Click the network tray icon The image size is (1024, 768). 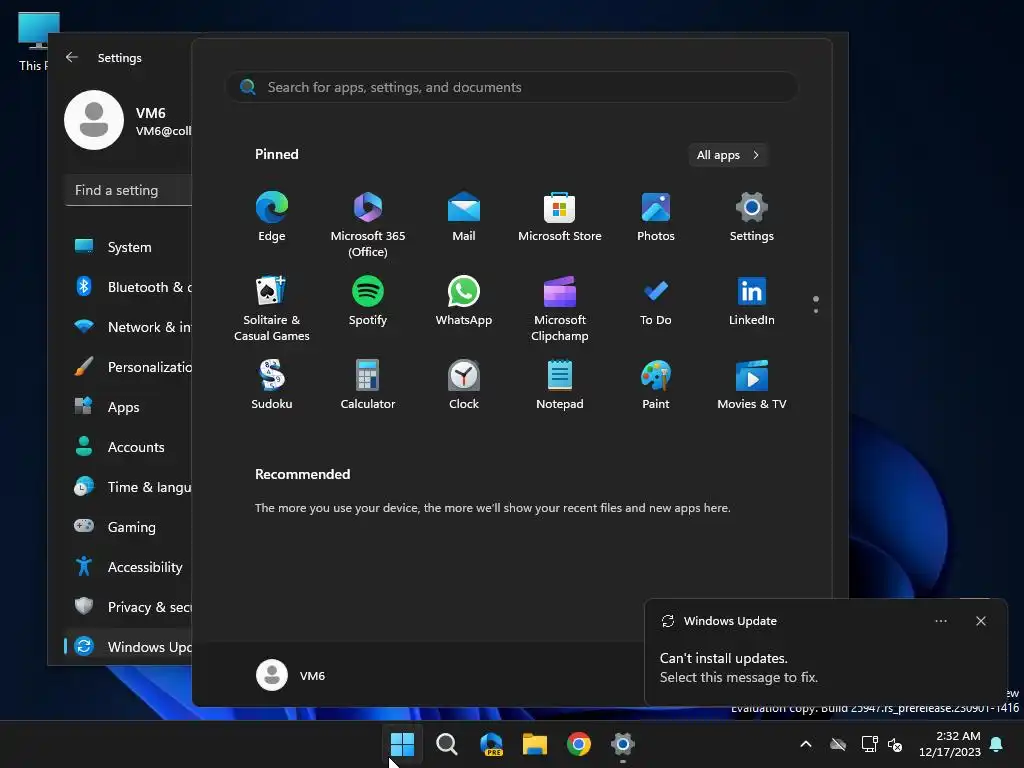869,744
